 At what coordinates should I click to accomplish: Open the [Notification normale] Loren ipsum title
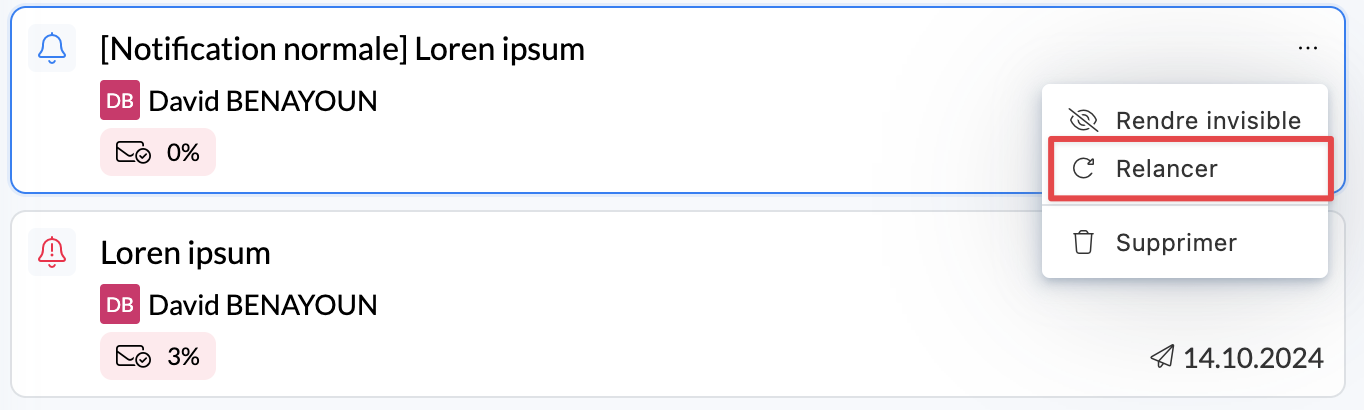[x=342, y=49]
